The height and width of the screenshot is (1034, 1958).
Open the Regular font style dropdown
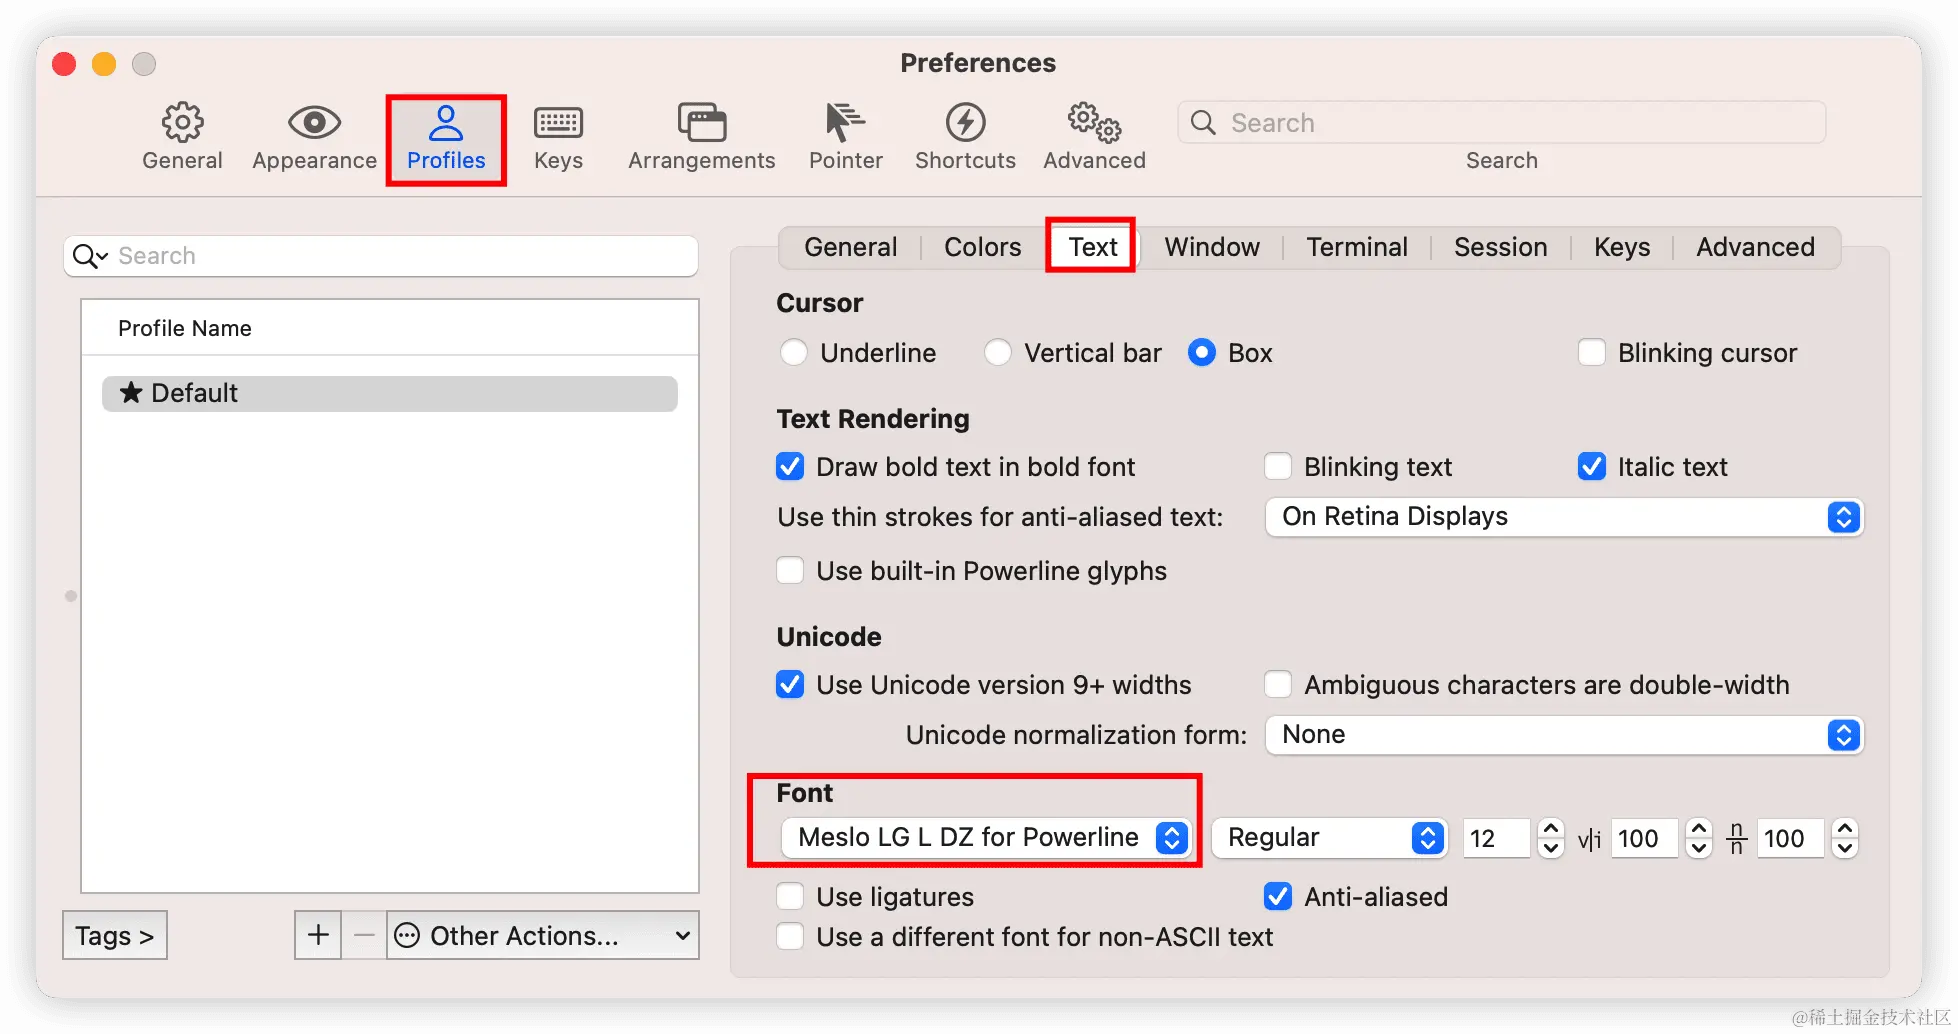pyautogui.click(x=1330, y=838)
